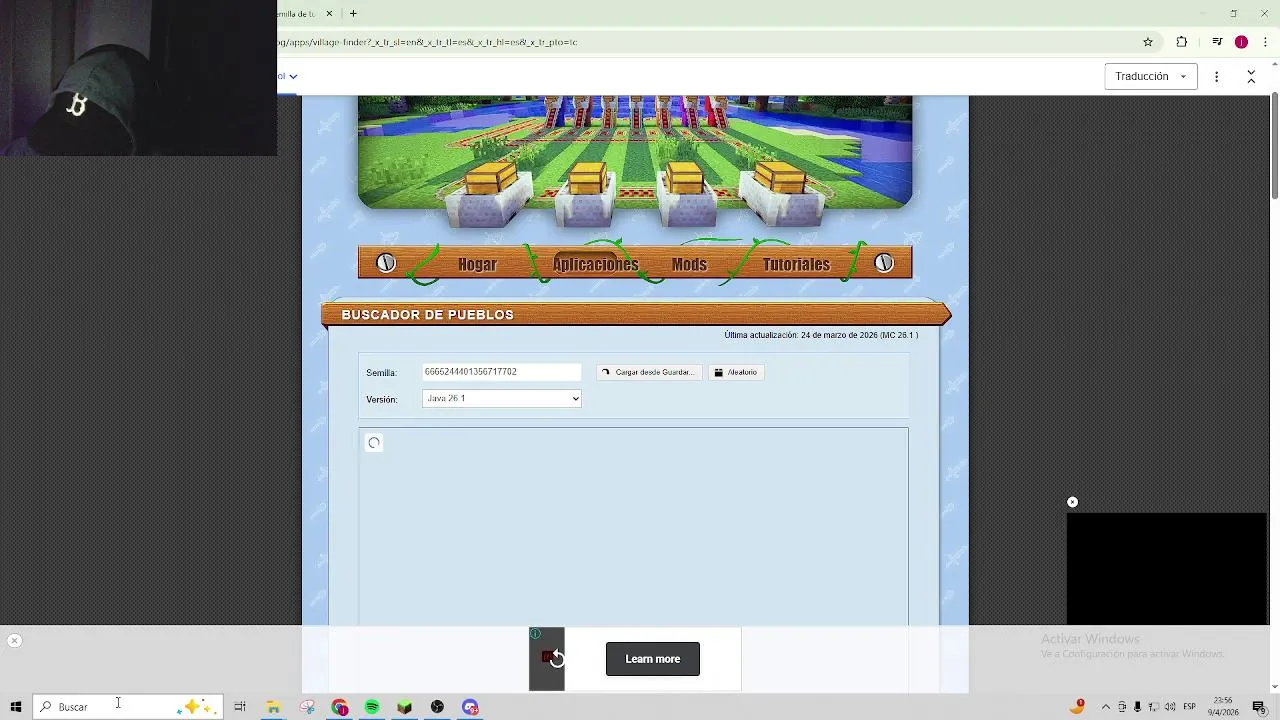Click the right round emblem on nav bar
Viewport: 1280px width, 720px height.
pos(884,263)
